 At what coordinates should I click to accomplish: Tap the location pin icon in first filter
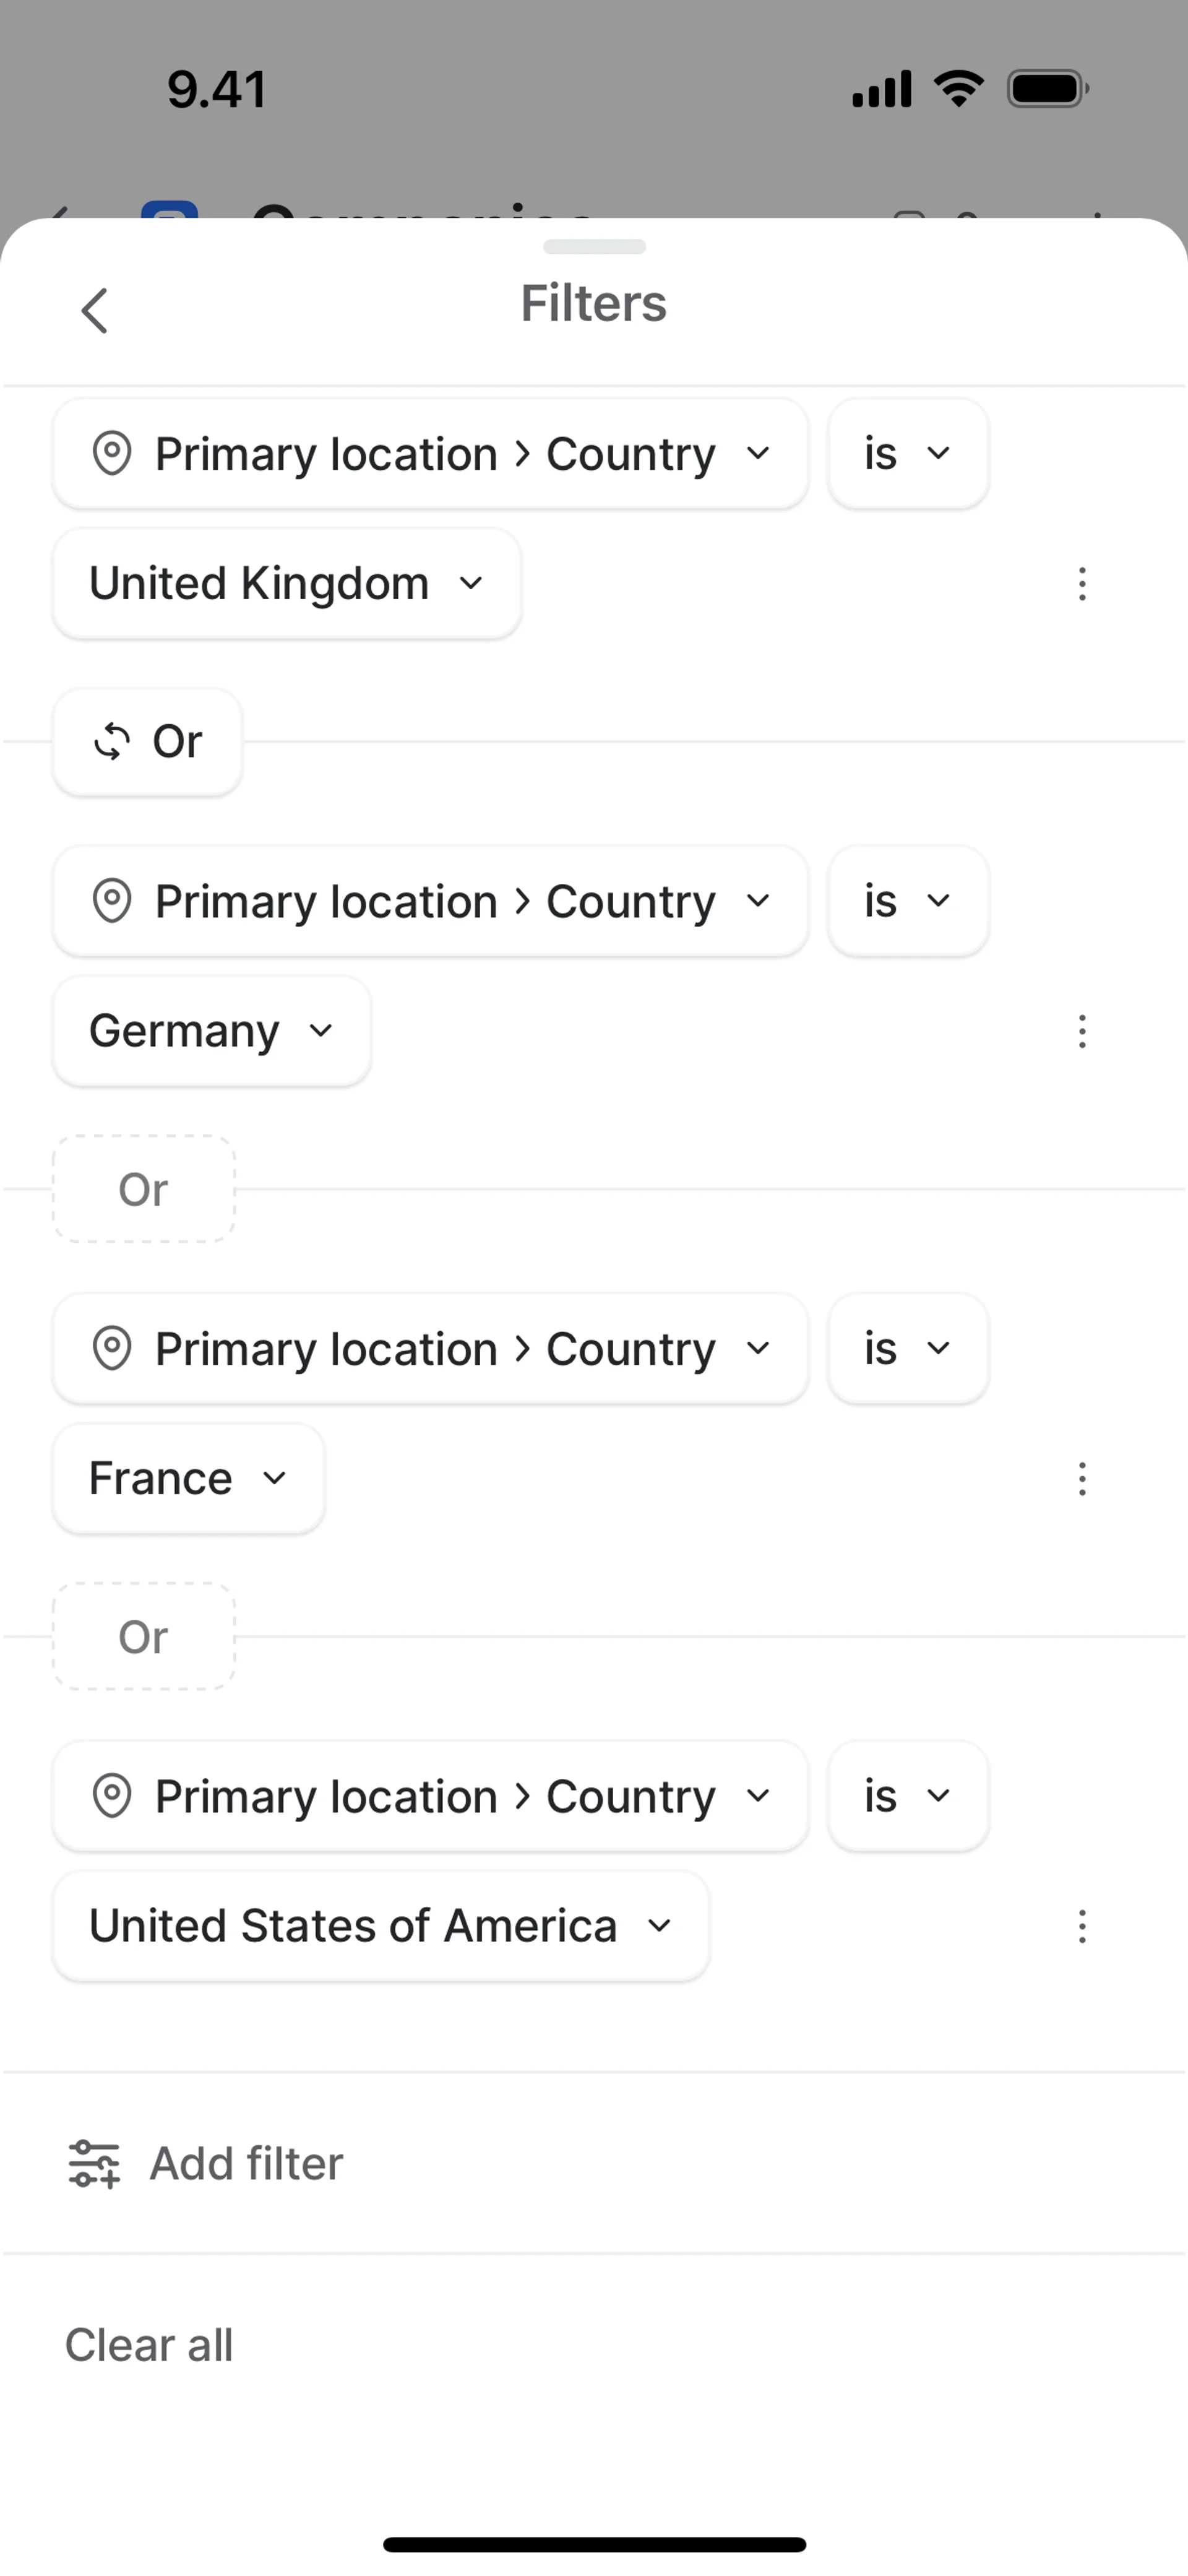112,454
